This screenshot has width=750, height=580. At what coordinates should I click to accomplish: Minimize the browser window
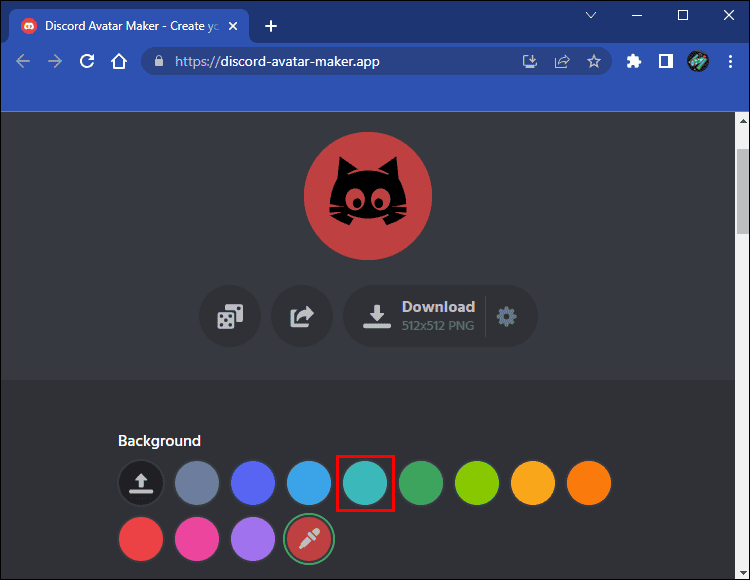tap(637, 15)
